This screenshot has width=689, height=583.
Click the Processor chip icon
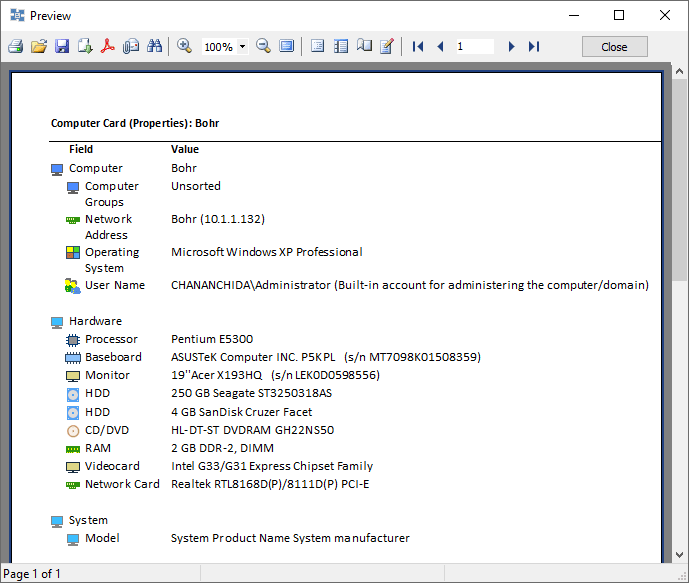[73, 340]
